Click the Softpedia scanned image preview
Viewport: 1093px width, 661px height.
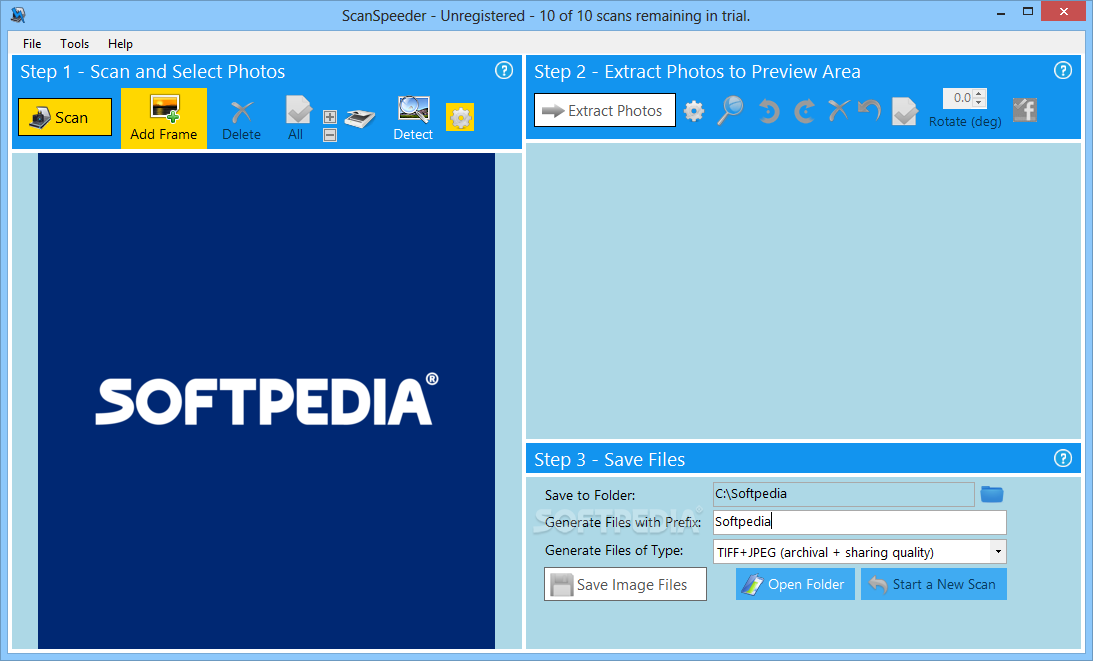[x=266, y=401]
